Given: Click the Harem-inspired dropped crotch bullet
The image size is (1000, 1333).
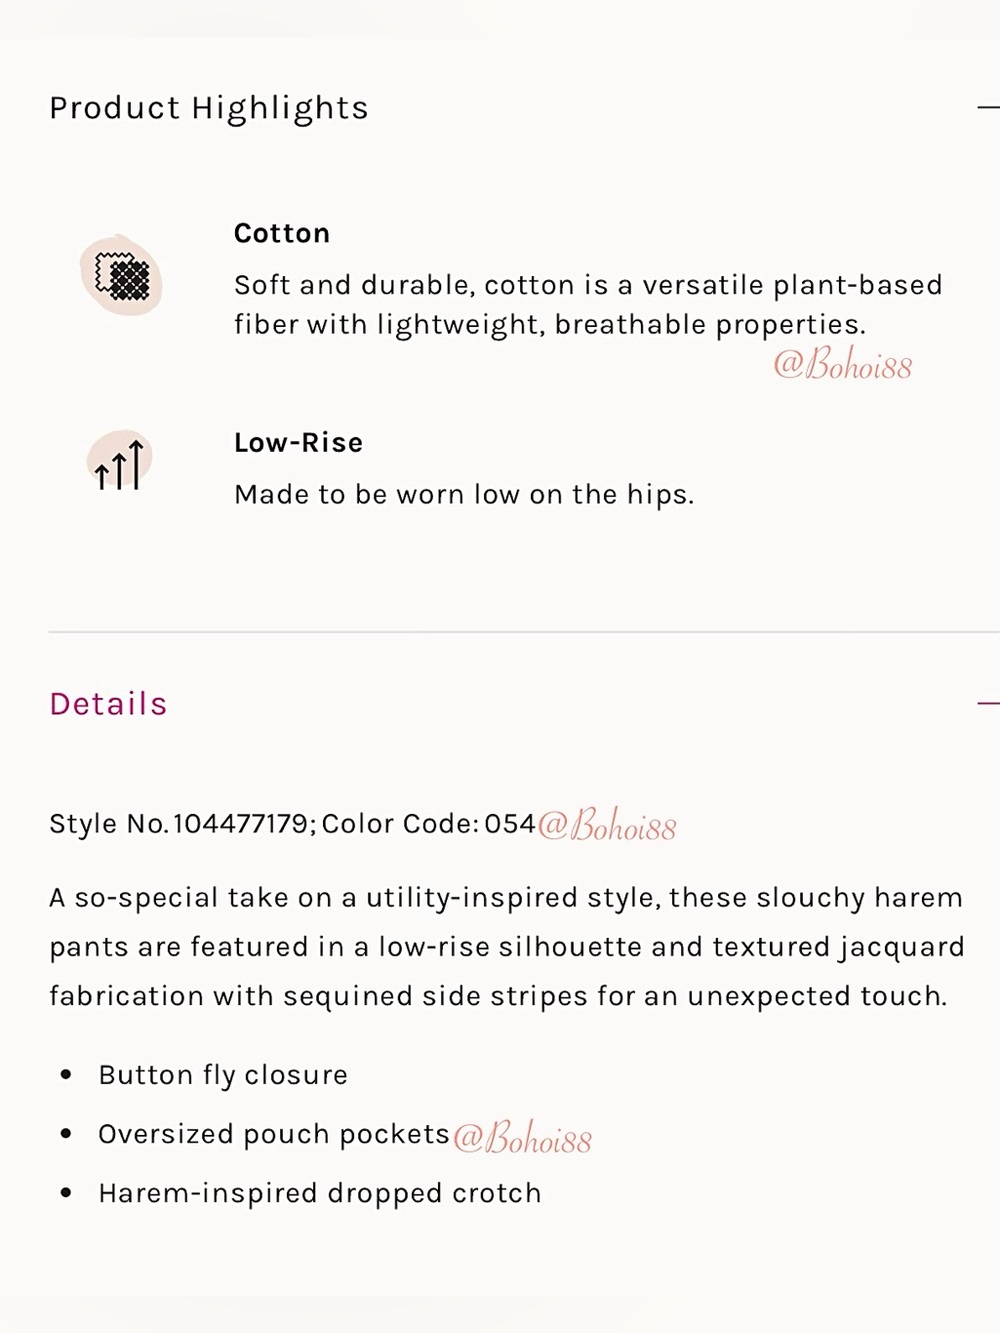Looking at the screenshot, I should tap(320, 1193).
